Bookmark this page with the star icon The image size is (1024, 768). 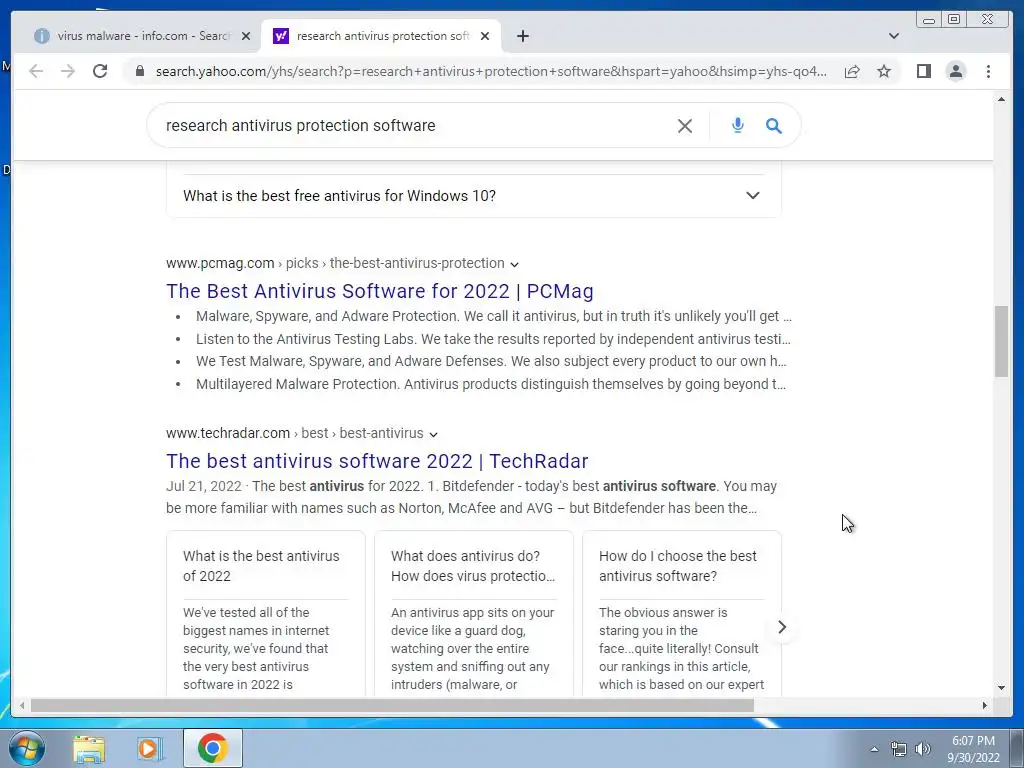[884, 71]
